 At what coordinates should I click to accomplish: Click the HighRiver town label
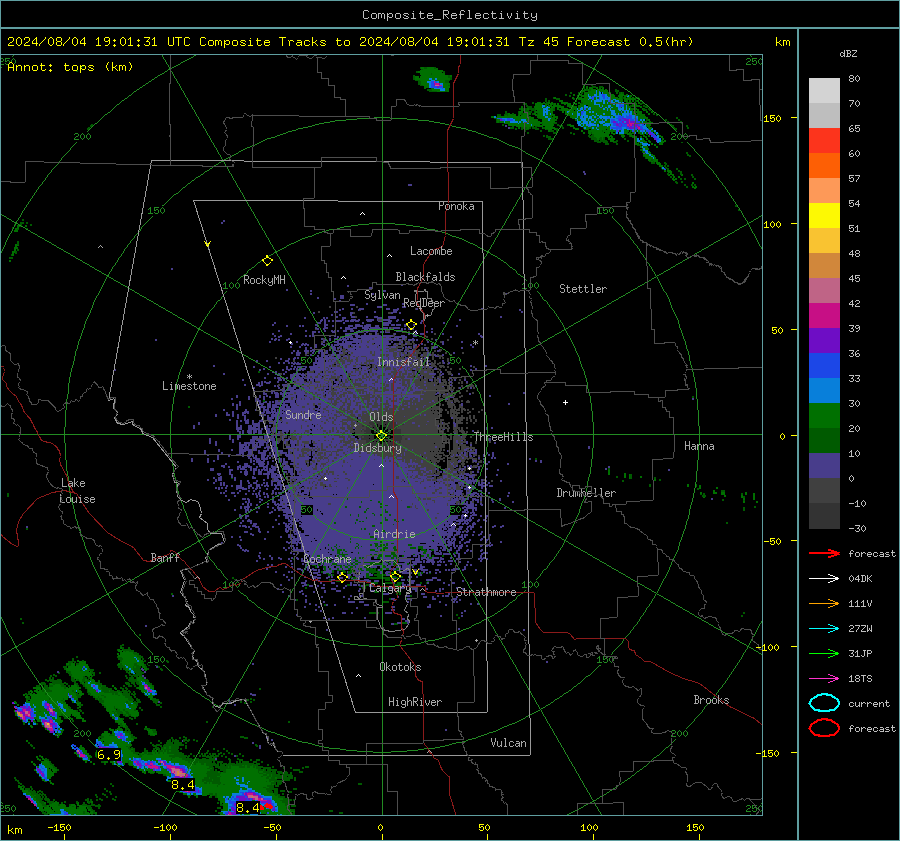(415, 702)
